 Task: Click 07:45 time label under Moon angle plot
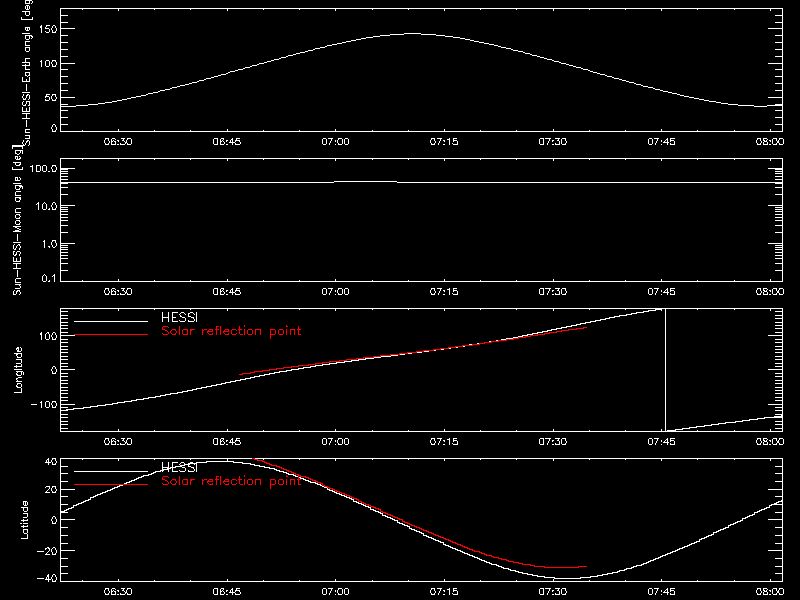coord(661,292)
